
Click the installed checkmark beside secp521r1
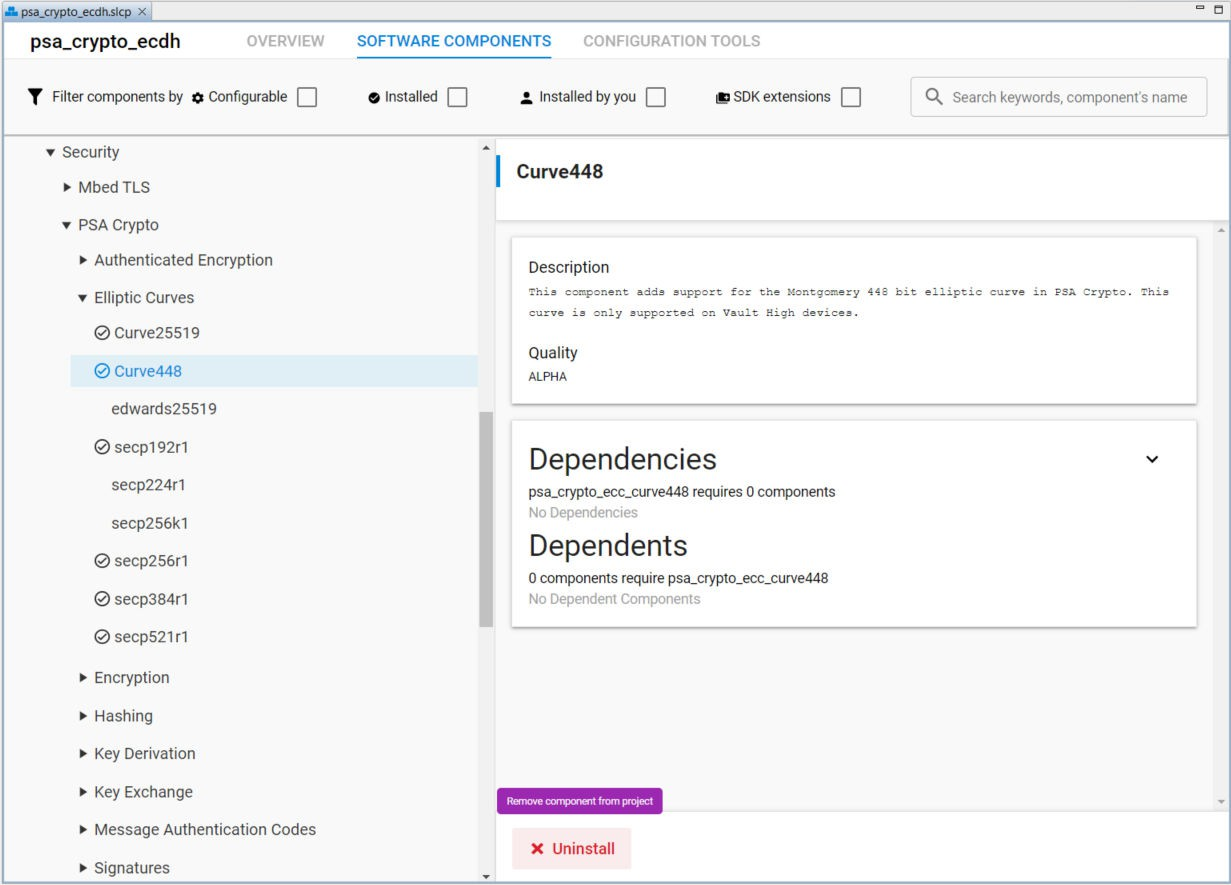pos(101,636)
